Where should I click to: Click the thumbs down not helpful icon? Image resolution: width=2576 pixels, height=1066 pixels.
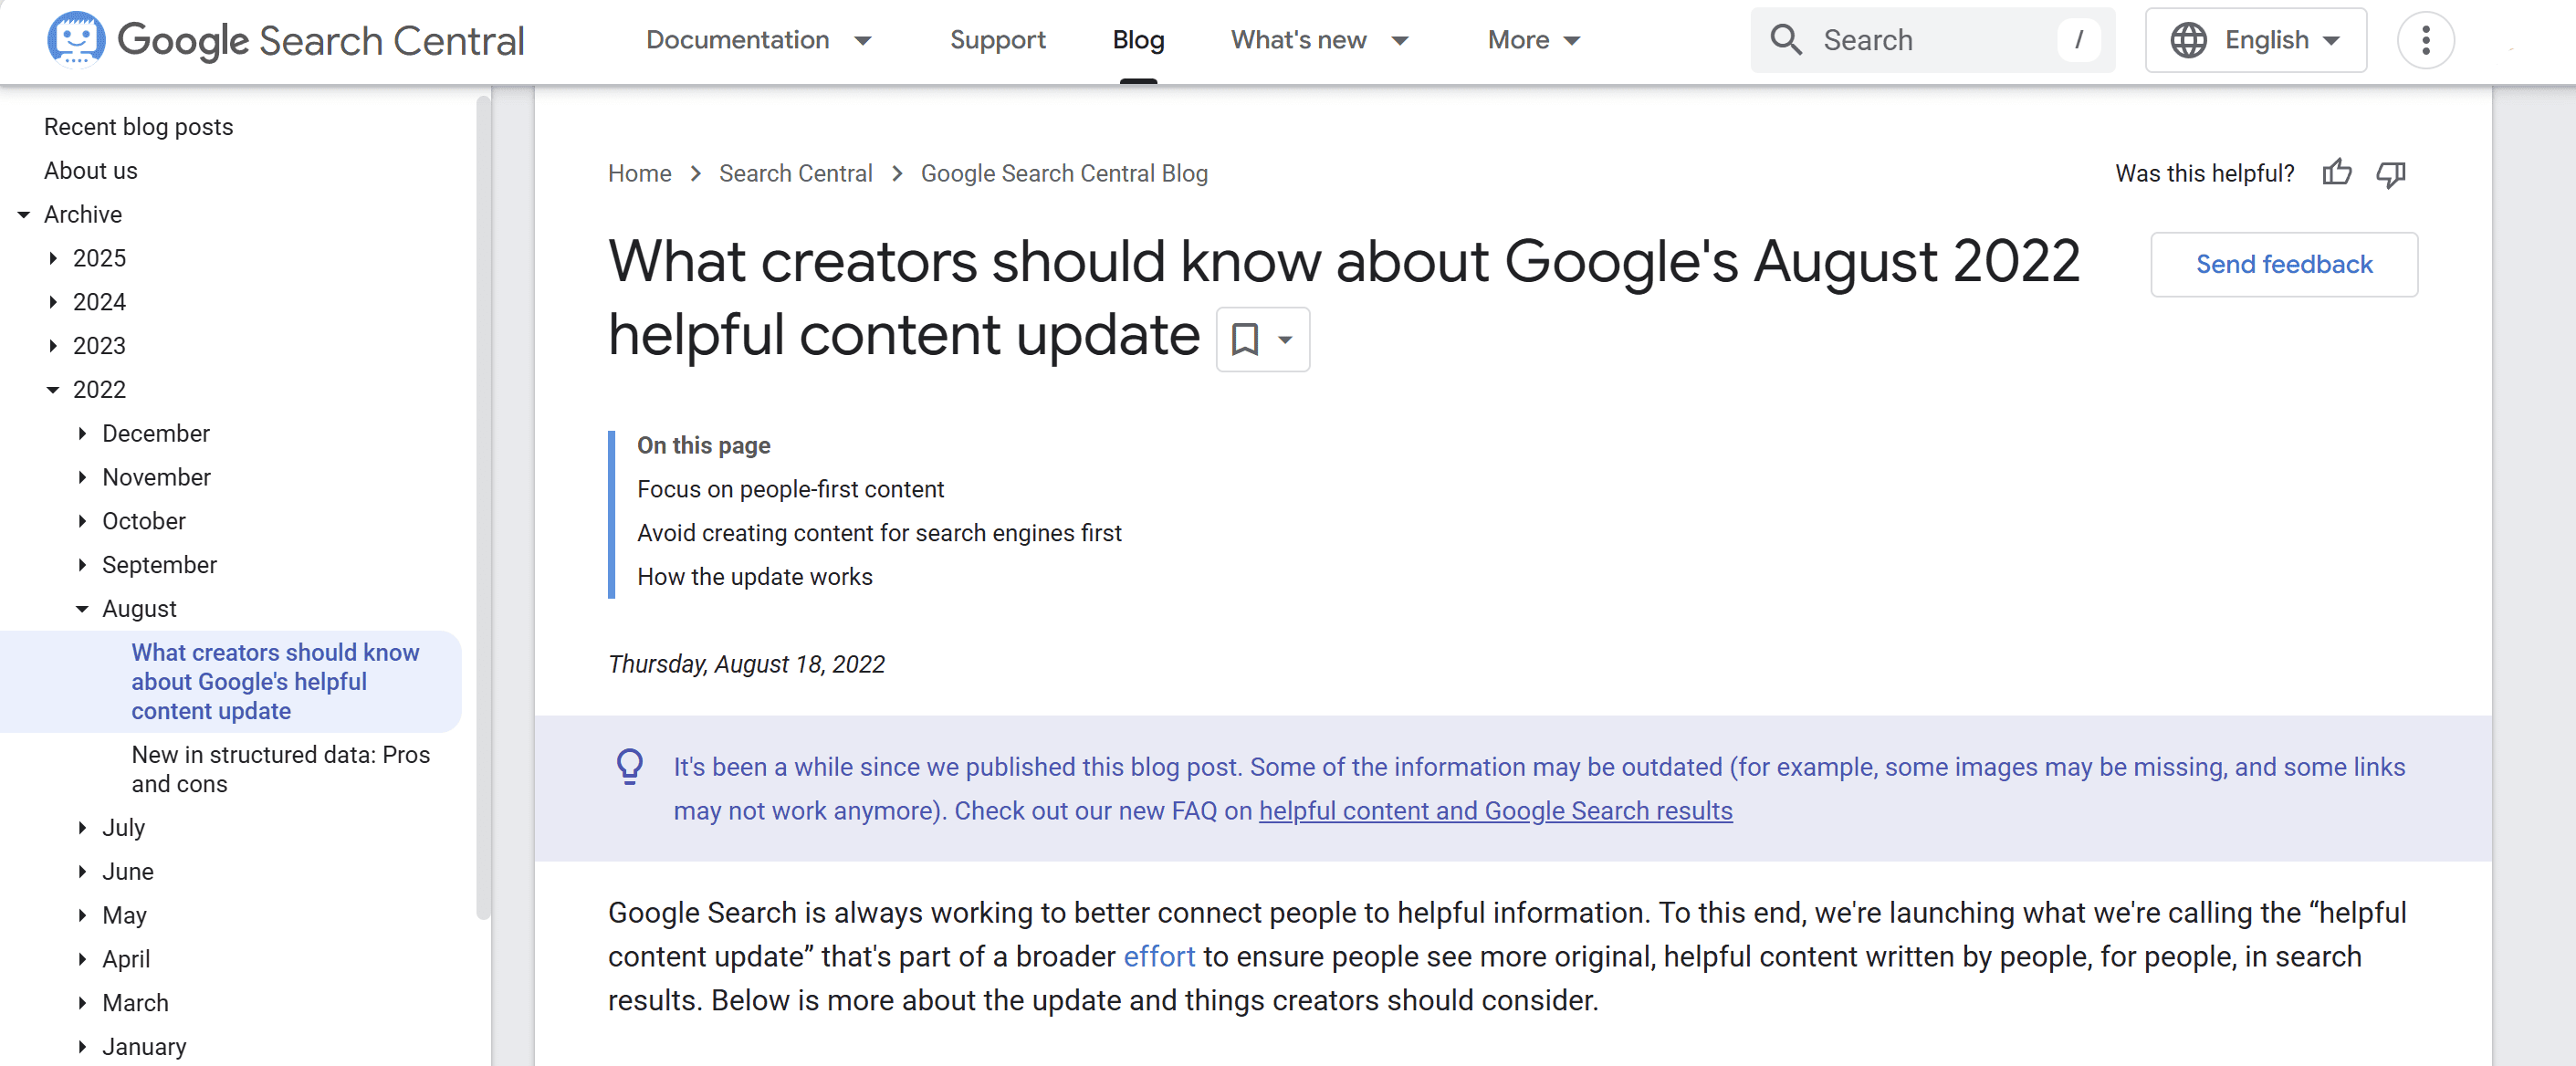point(2391,174)
